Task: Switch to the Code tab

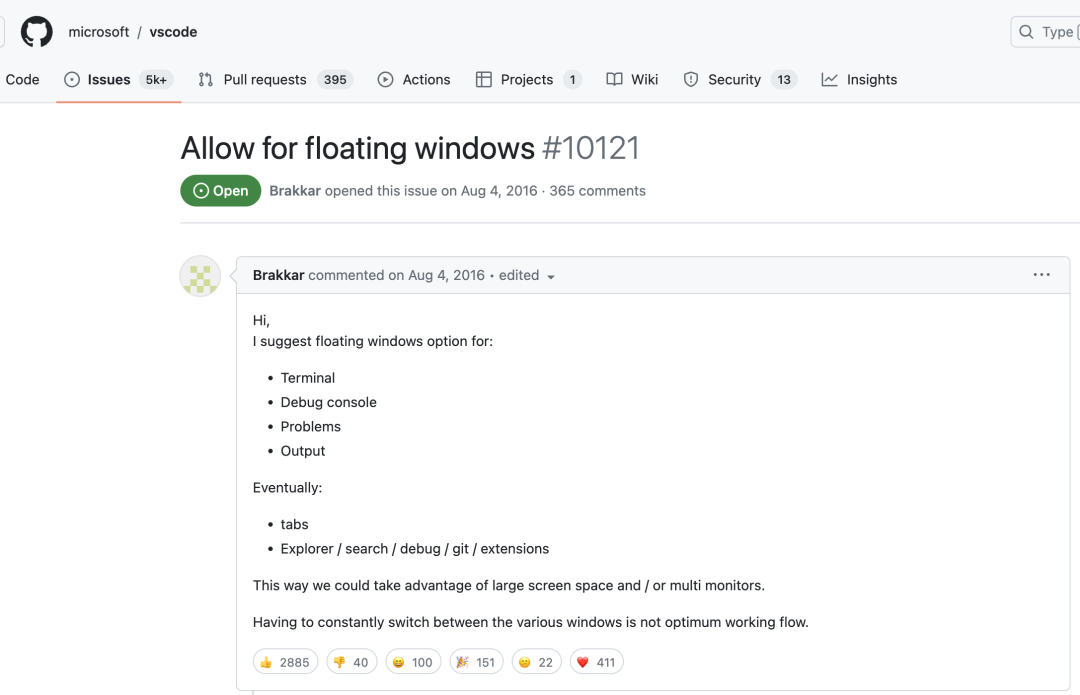Action: point(22,79)
